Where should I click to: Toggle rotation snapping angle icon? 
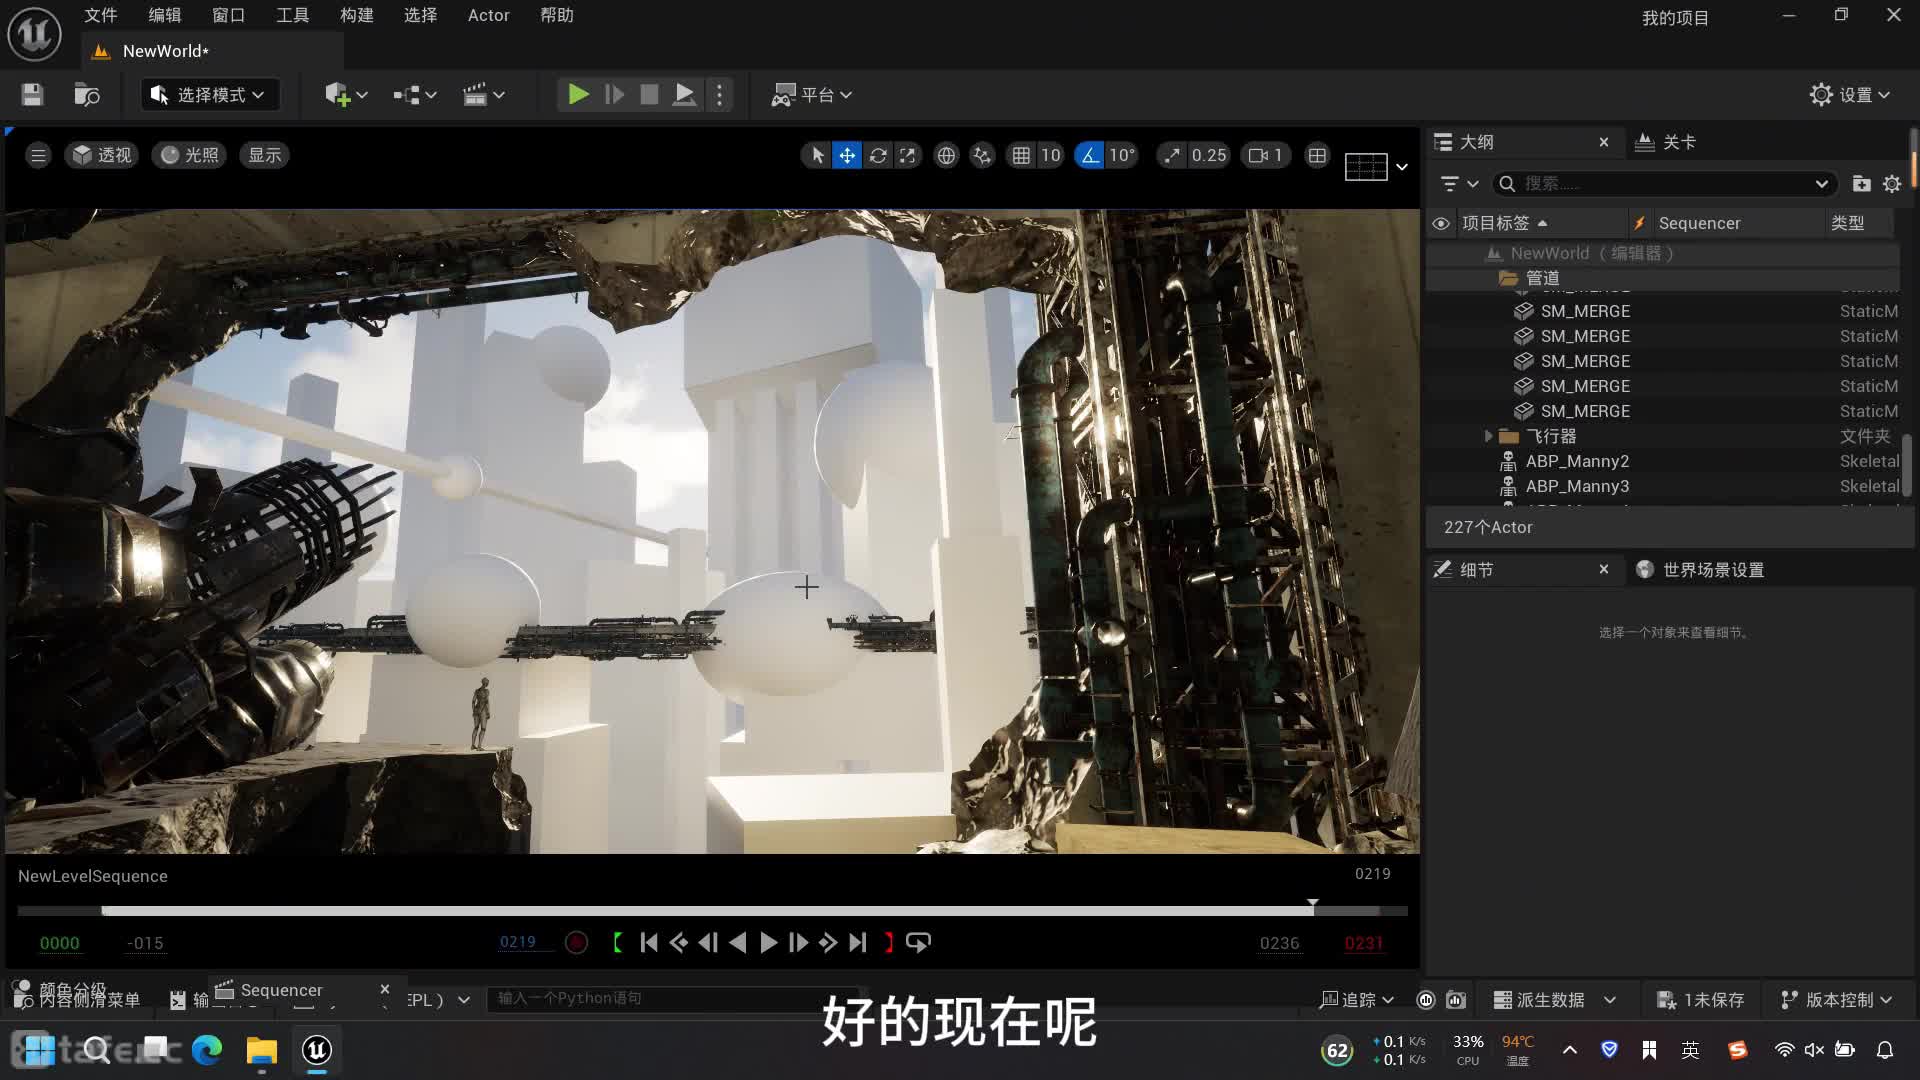click(x=1090, y=155)
